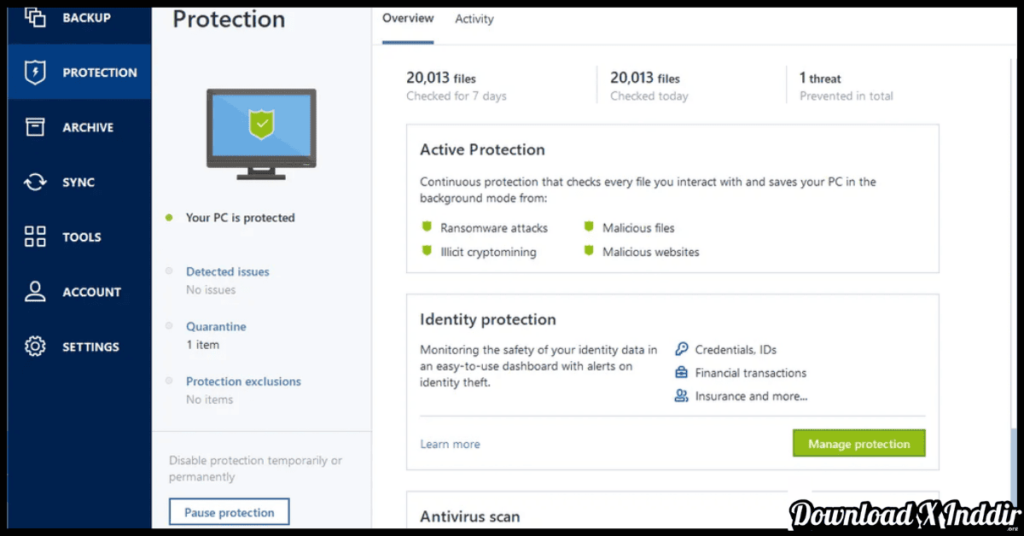Click the Illicit cryptomining shield icon
This screenshot has height=536, width=1024.
[x=427, y=251]
